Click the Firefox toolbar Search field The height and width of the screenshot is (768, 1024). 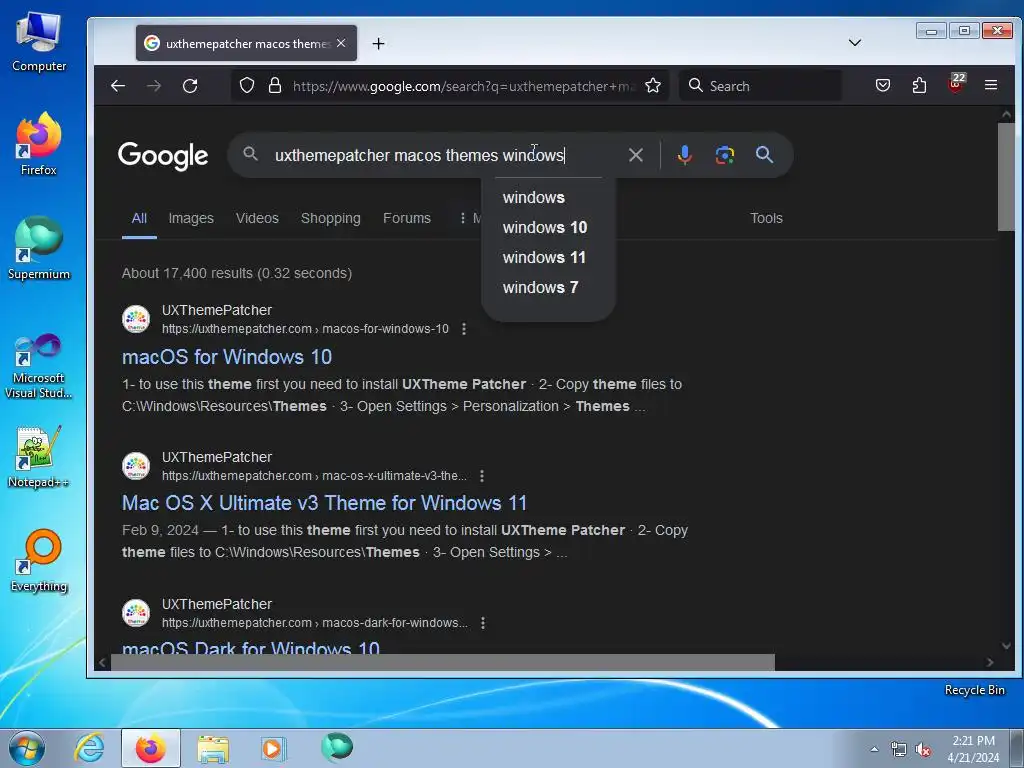coord(760,86)
